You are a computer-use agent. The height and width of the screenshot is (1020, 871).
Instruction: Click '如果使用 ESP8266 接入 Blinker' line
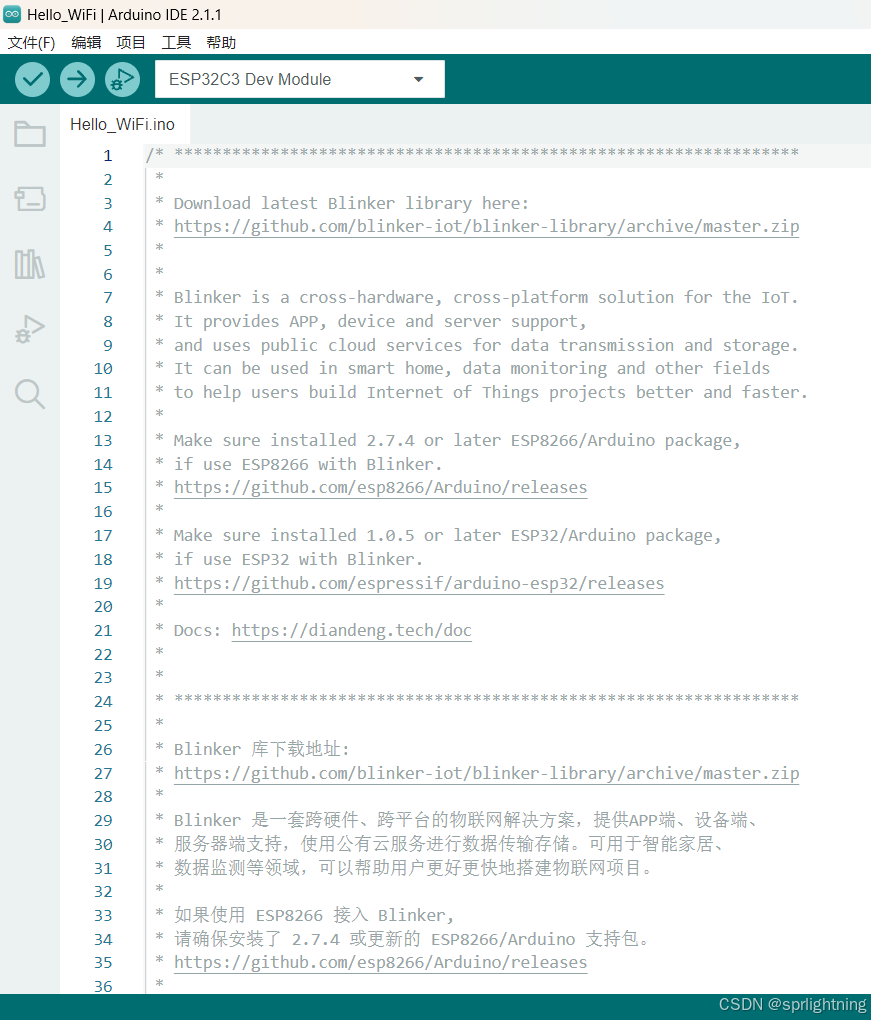tap(314, 915)
